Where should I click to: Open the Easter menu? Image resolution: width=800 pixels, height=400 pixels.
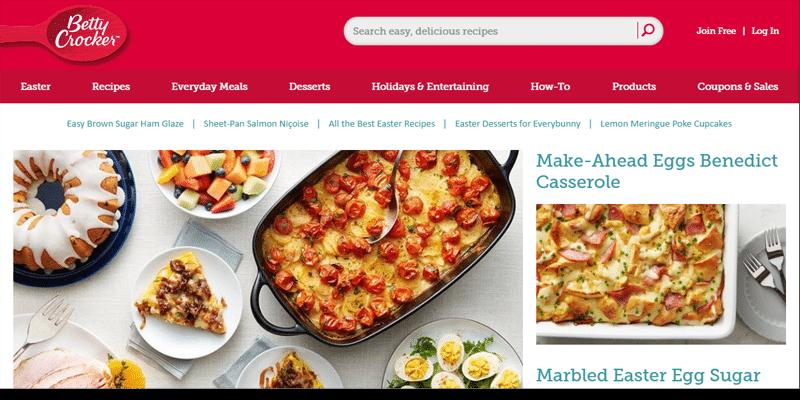click(x=36, y=87)
